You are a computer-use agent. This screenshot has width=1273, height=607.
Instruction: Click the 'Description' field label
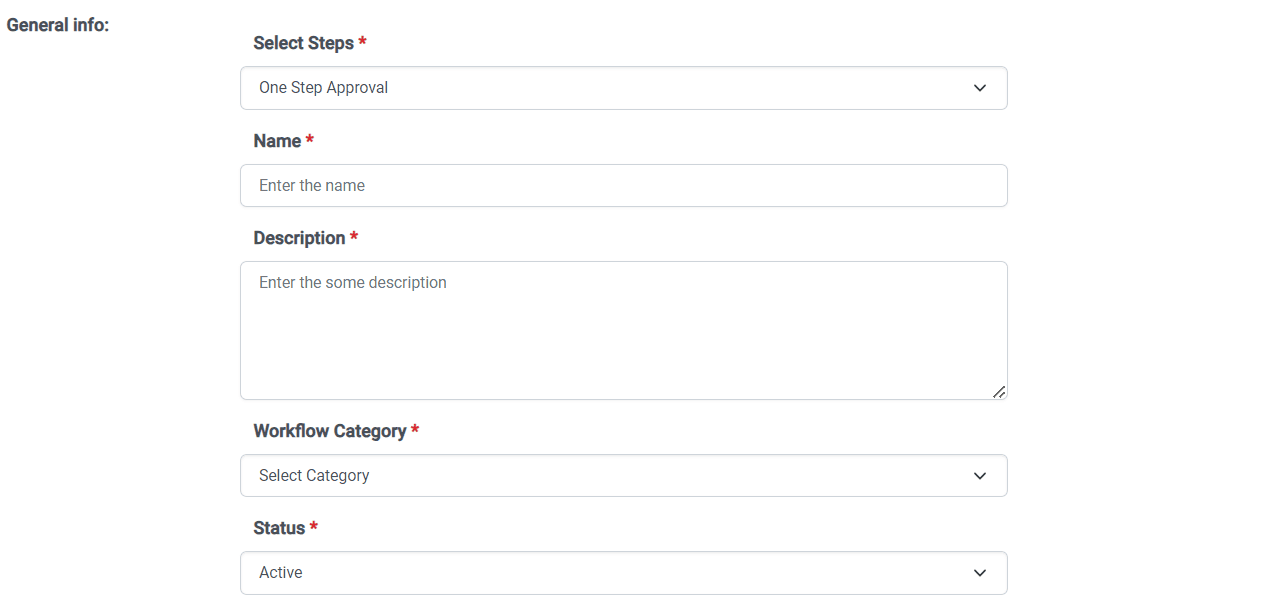(x=299, y=238)
